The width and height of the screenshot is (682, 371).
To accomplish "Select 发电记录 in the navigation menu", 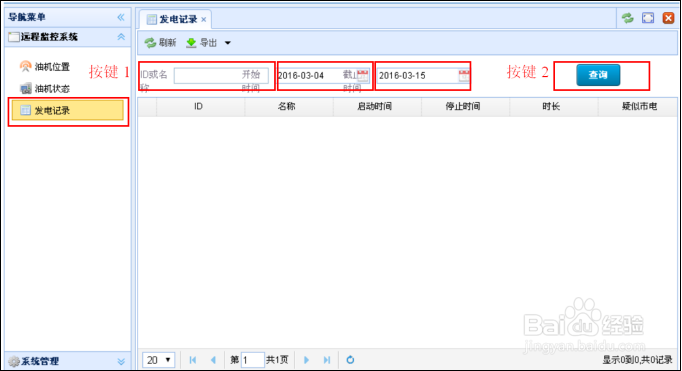I will click(68, 110).
